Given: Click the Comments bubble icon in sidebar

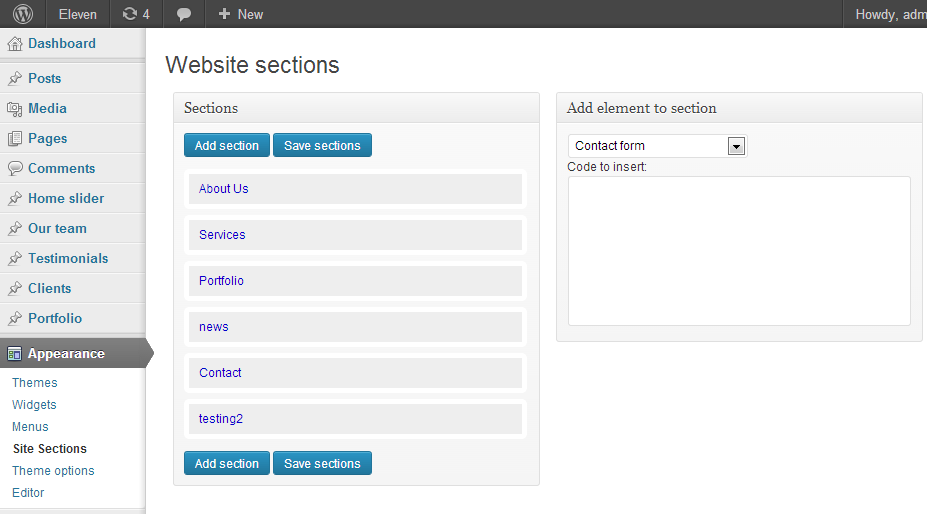Looking at the screenshot, I should click(x=15, y=169).
